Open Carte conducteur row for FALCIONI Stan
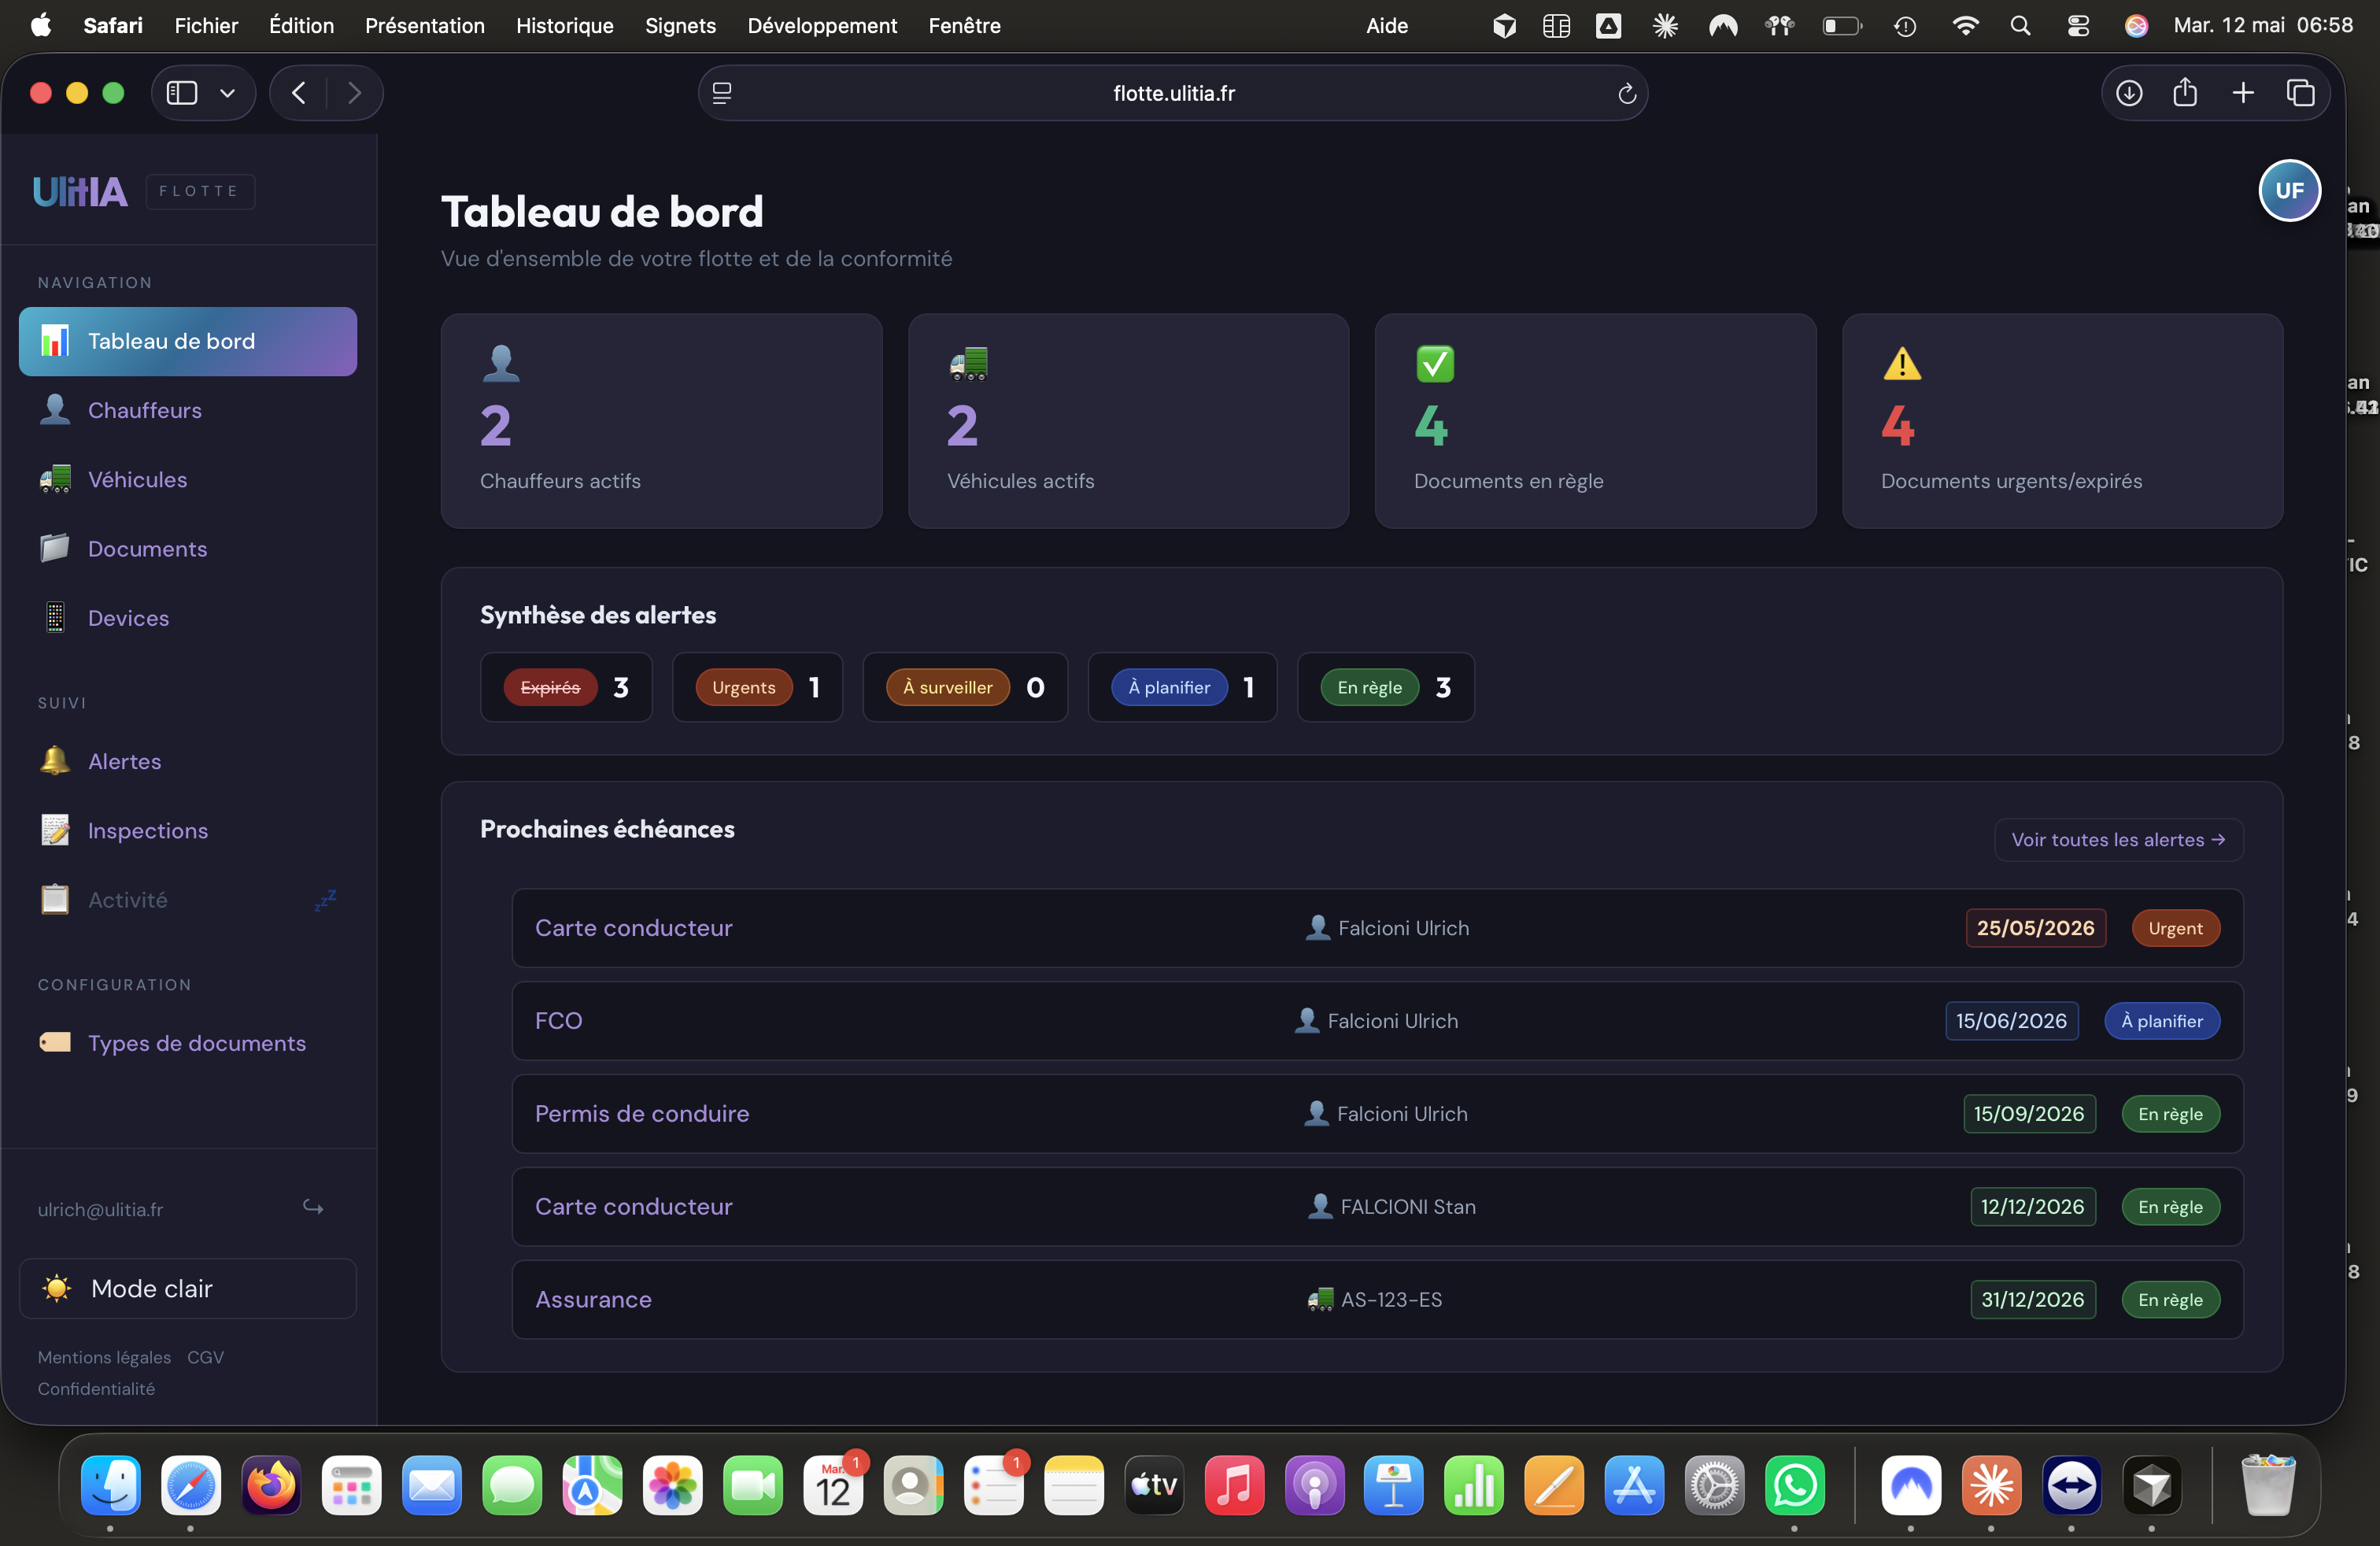Image resolution: width=2380 pixels, height=1546 pixels. 1377,1206
